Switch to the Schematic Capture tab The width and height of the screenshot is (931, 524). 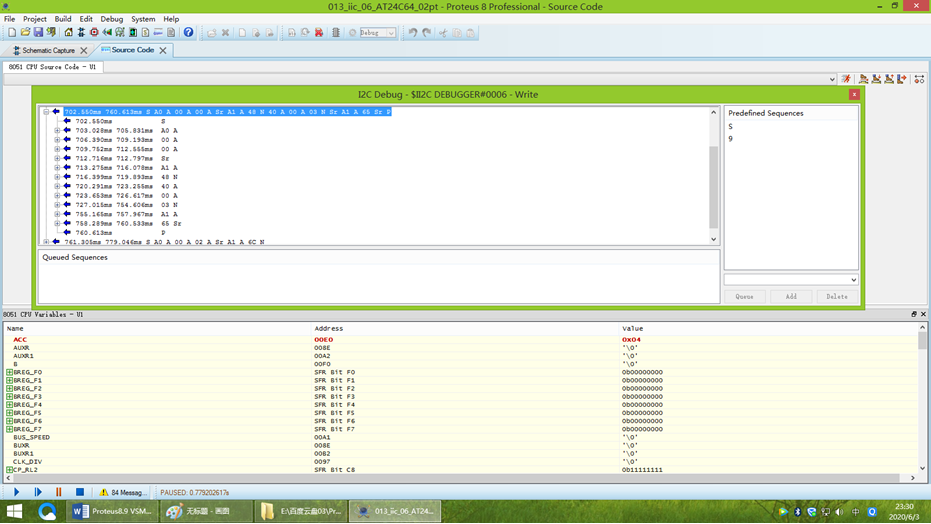[48, 50]
